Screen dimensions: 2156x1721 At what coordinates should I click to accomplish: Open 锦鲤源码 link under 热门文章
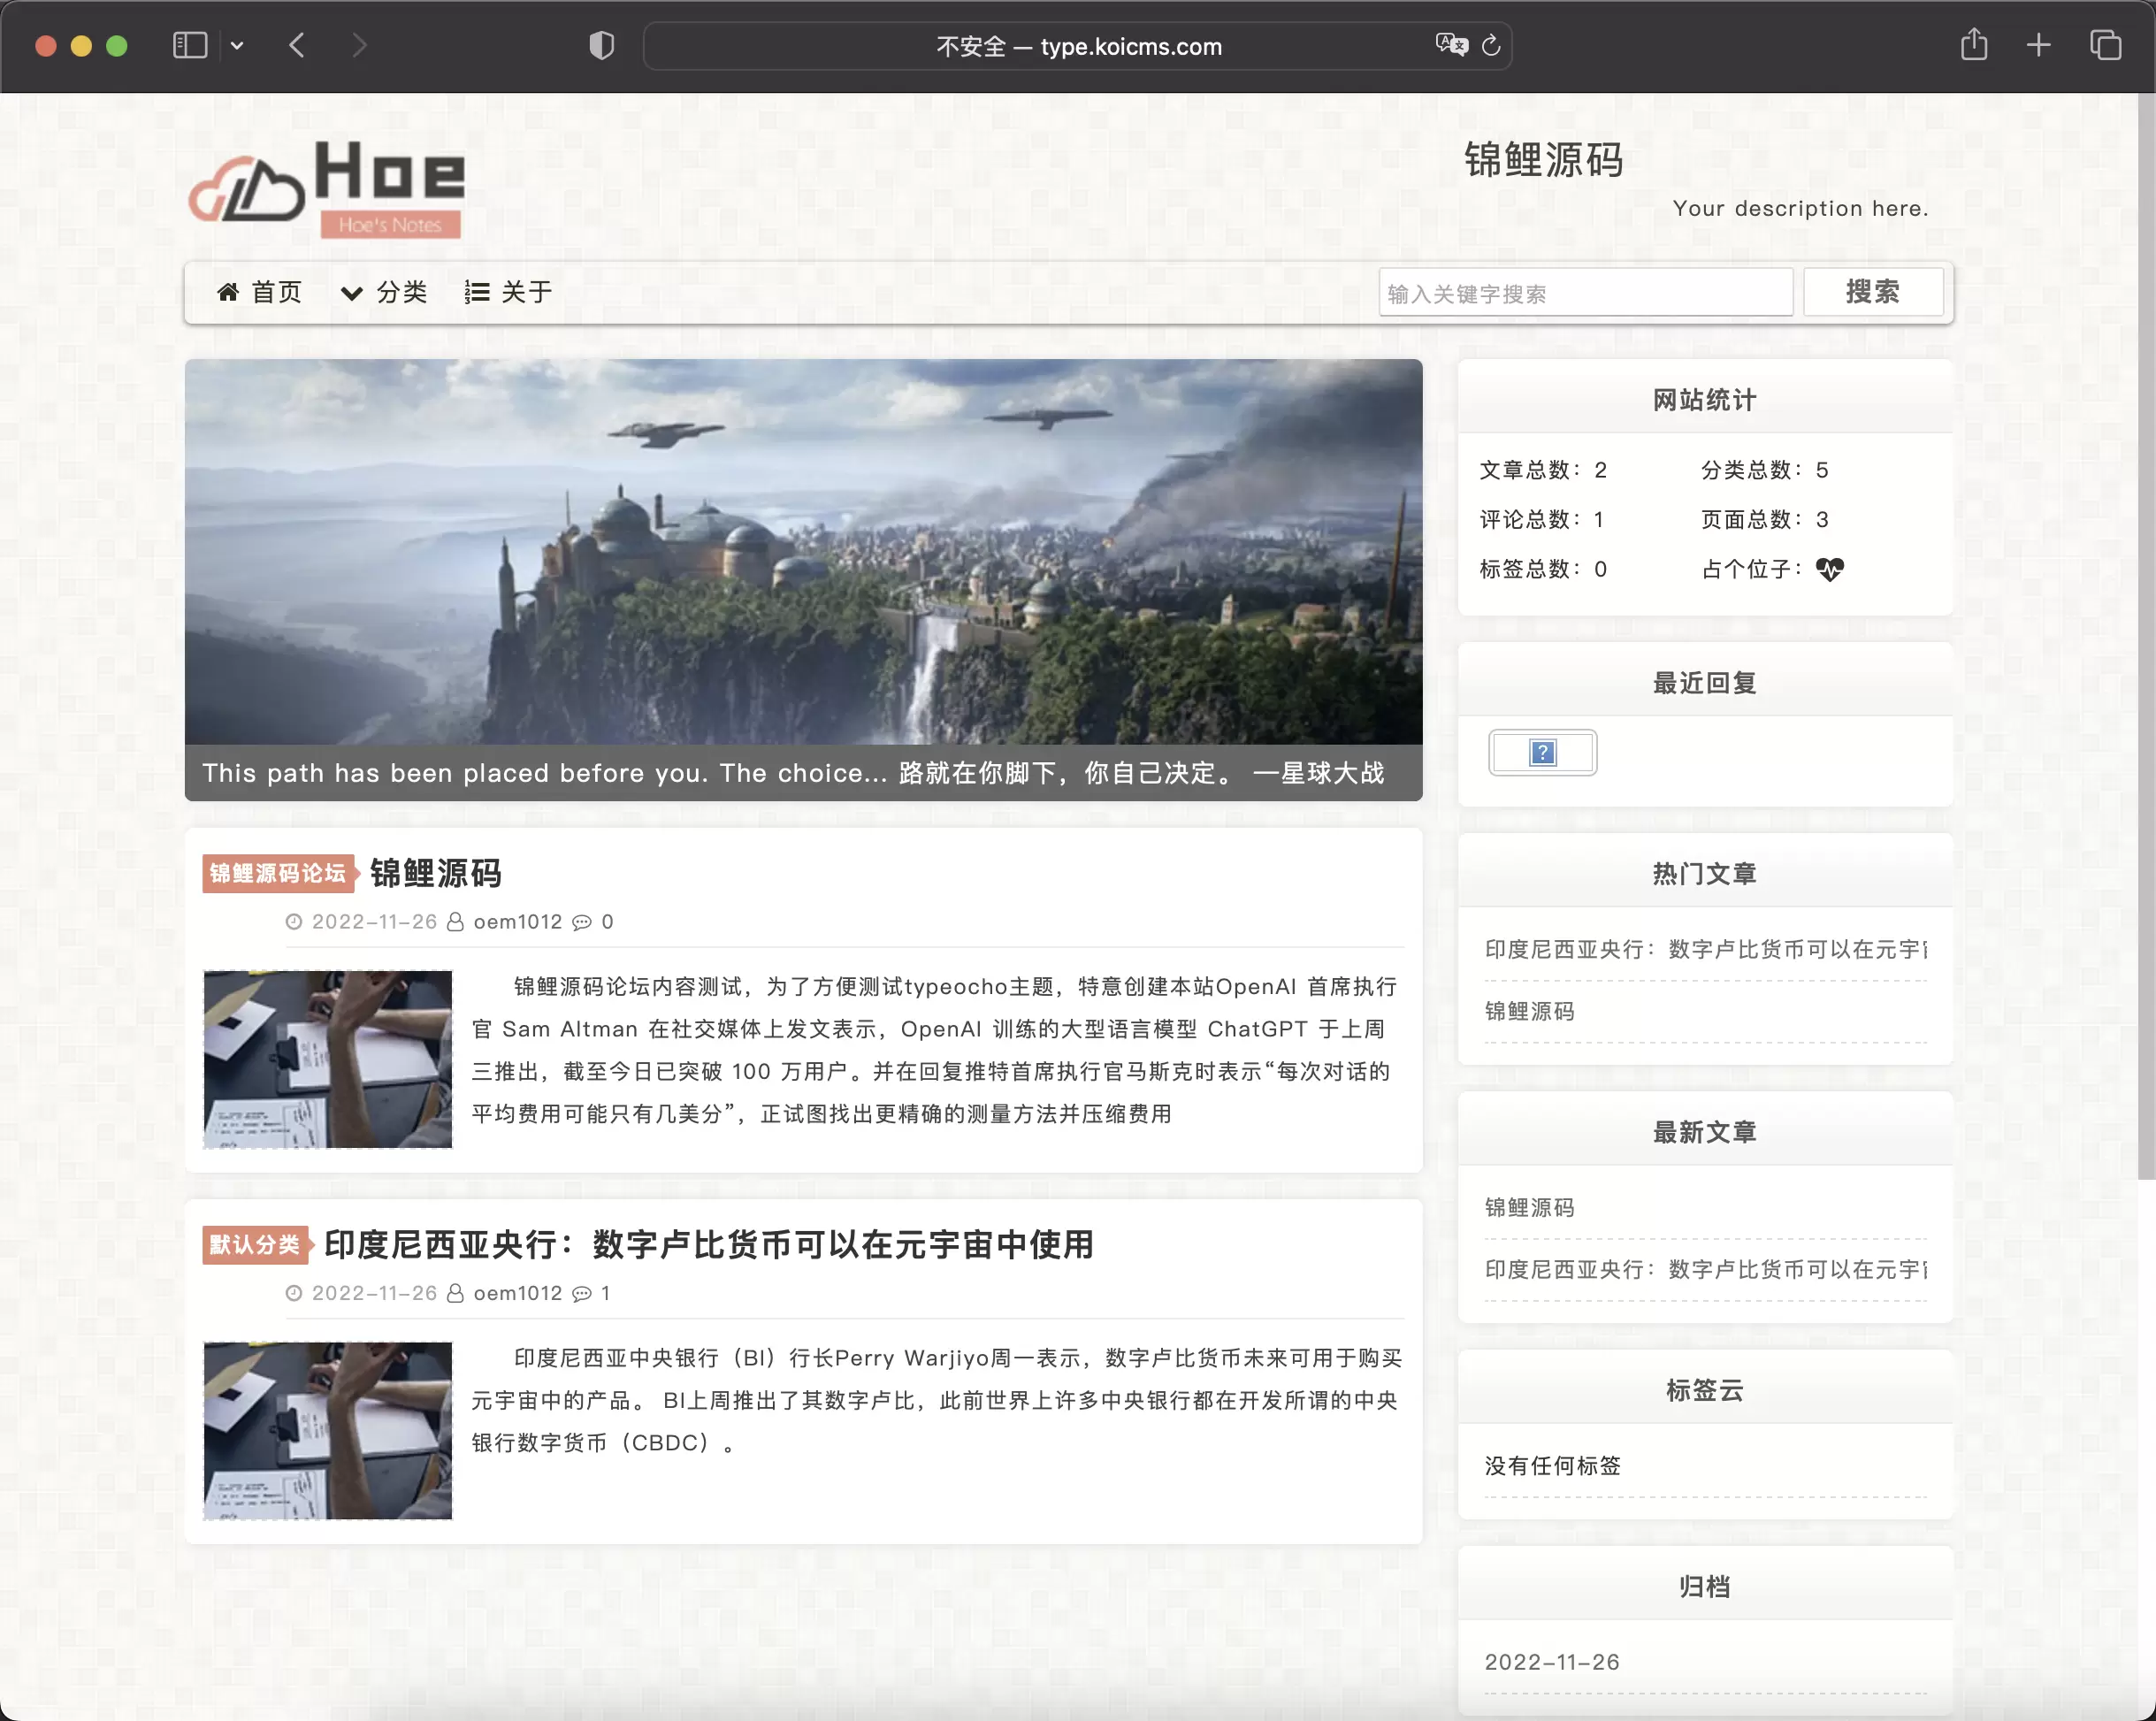tap(1530, 1011)
